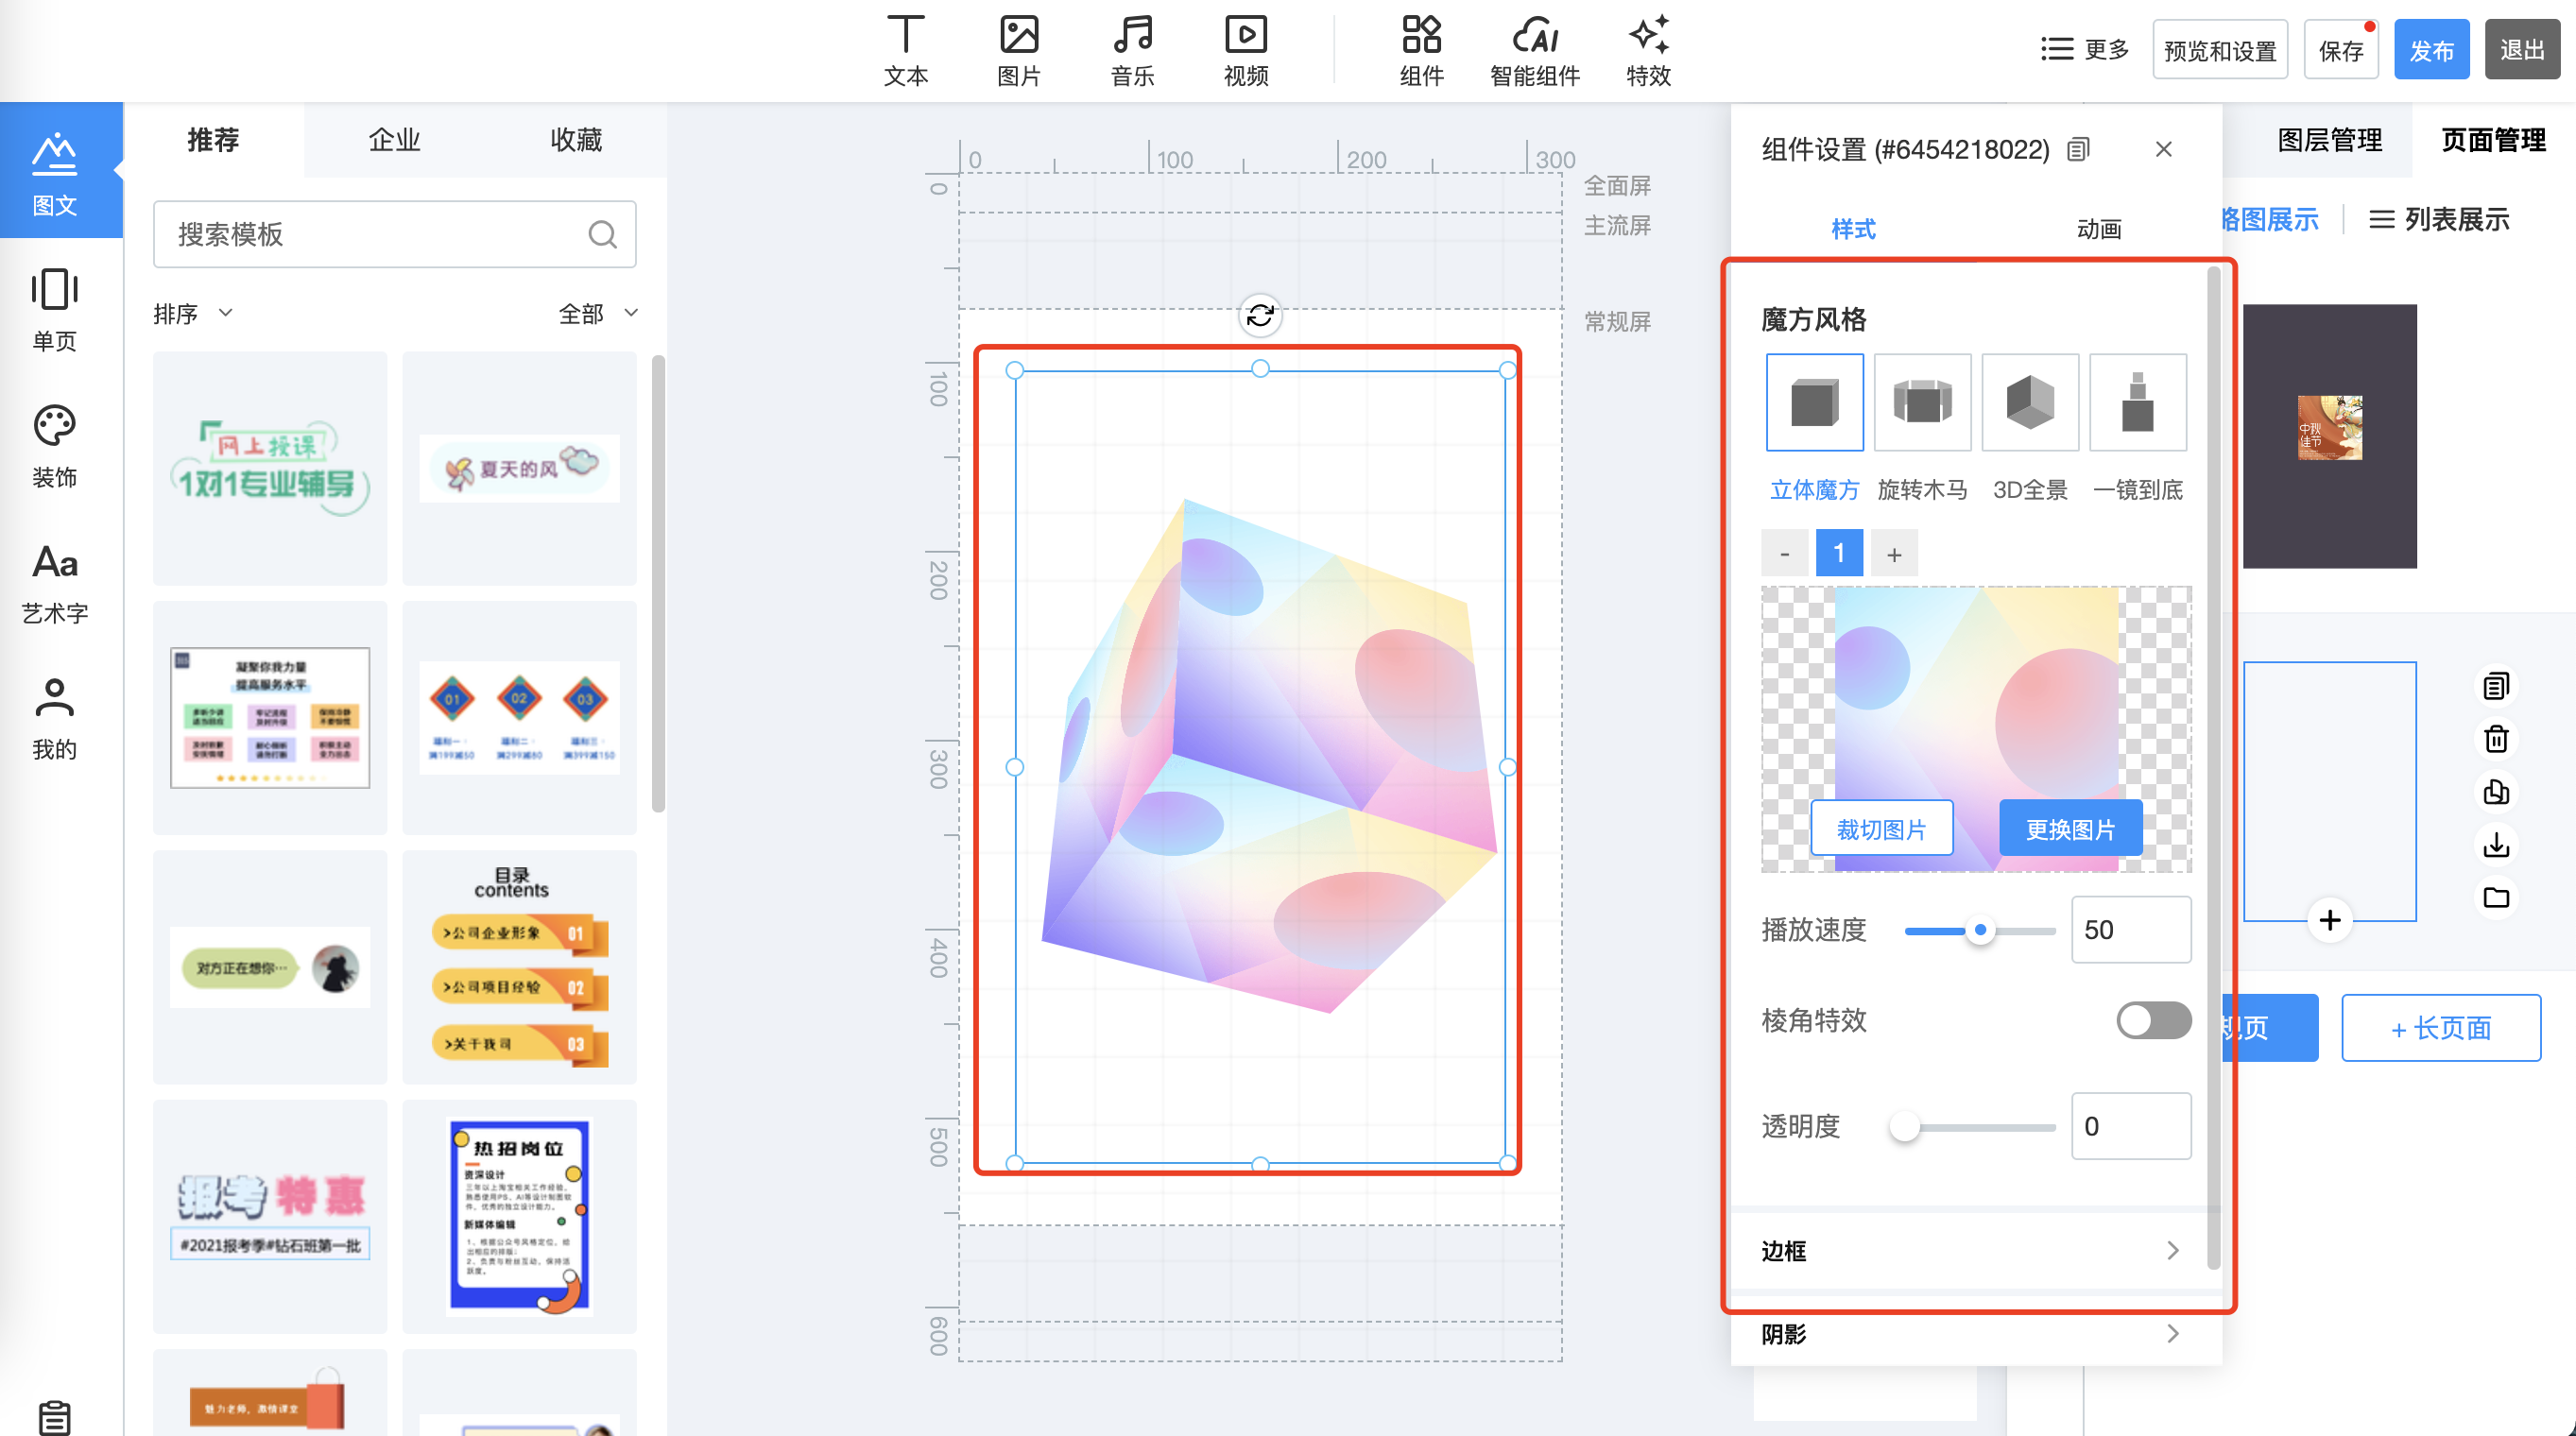
Task: Switch to the 样式 style tab
Action: coord(1853,229)
